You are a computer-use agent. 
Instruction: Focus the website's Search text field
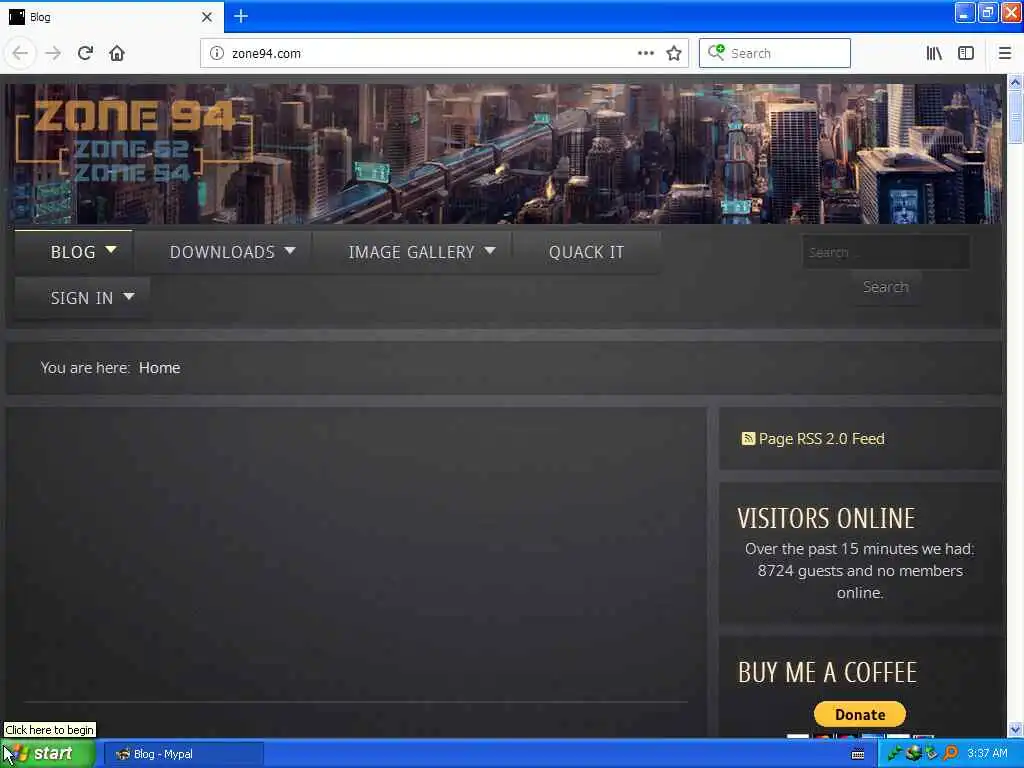coord(886,252)
